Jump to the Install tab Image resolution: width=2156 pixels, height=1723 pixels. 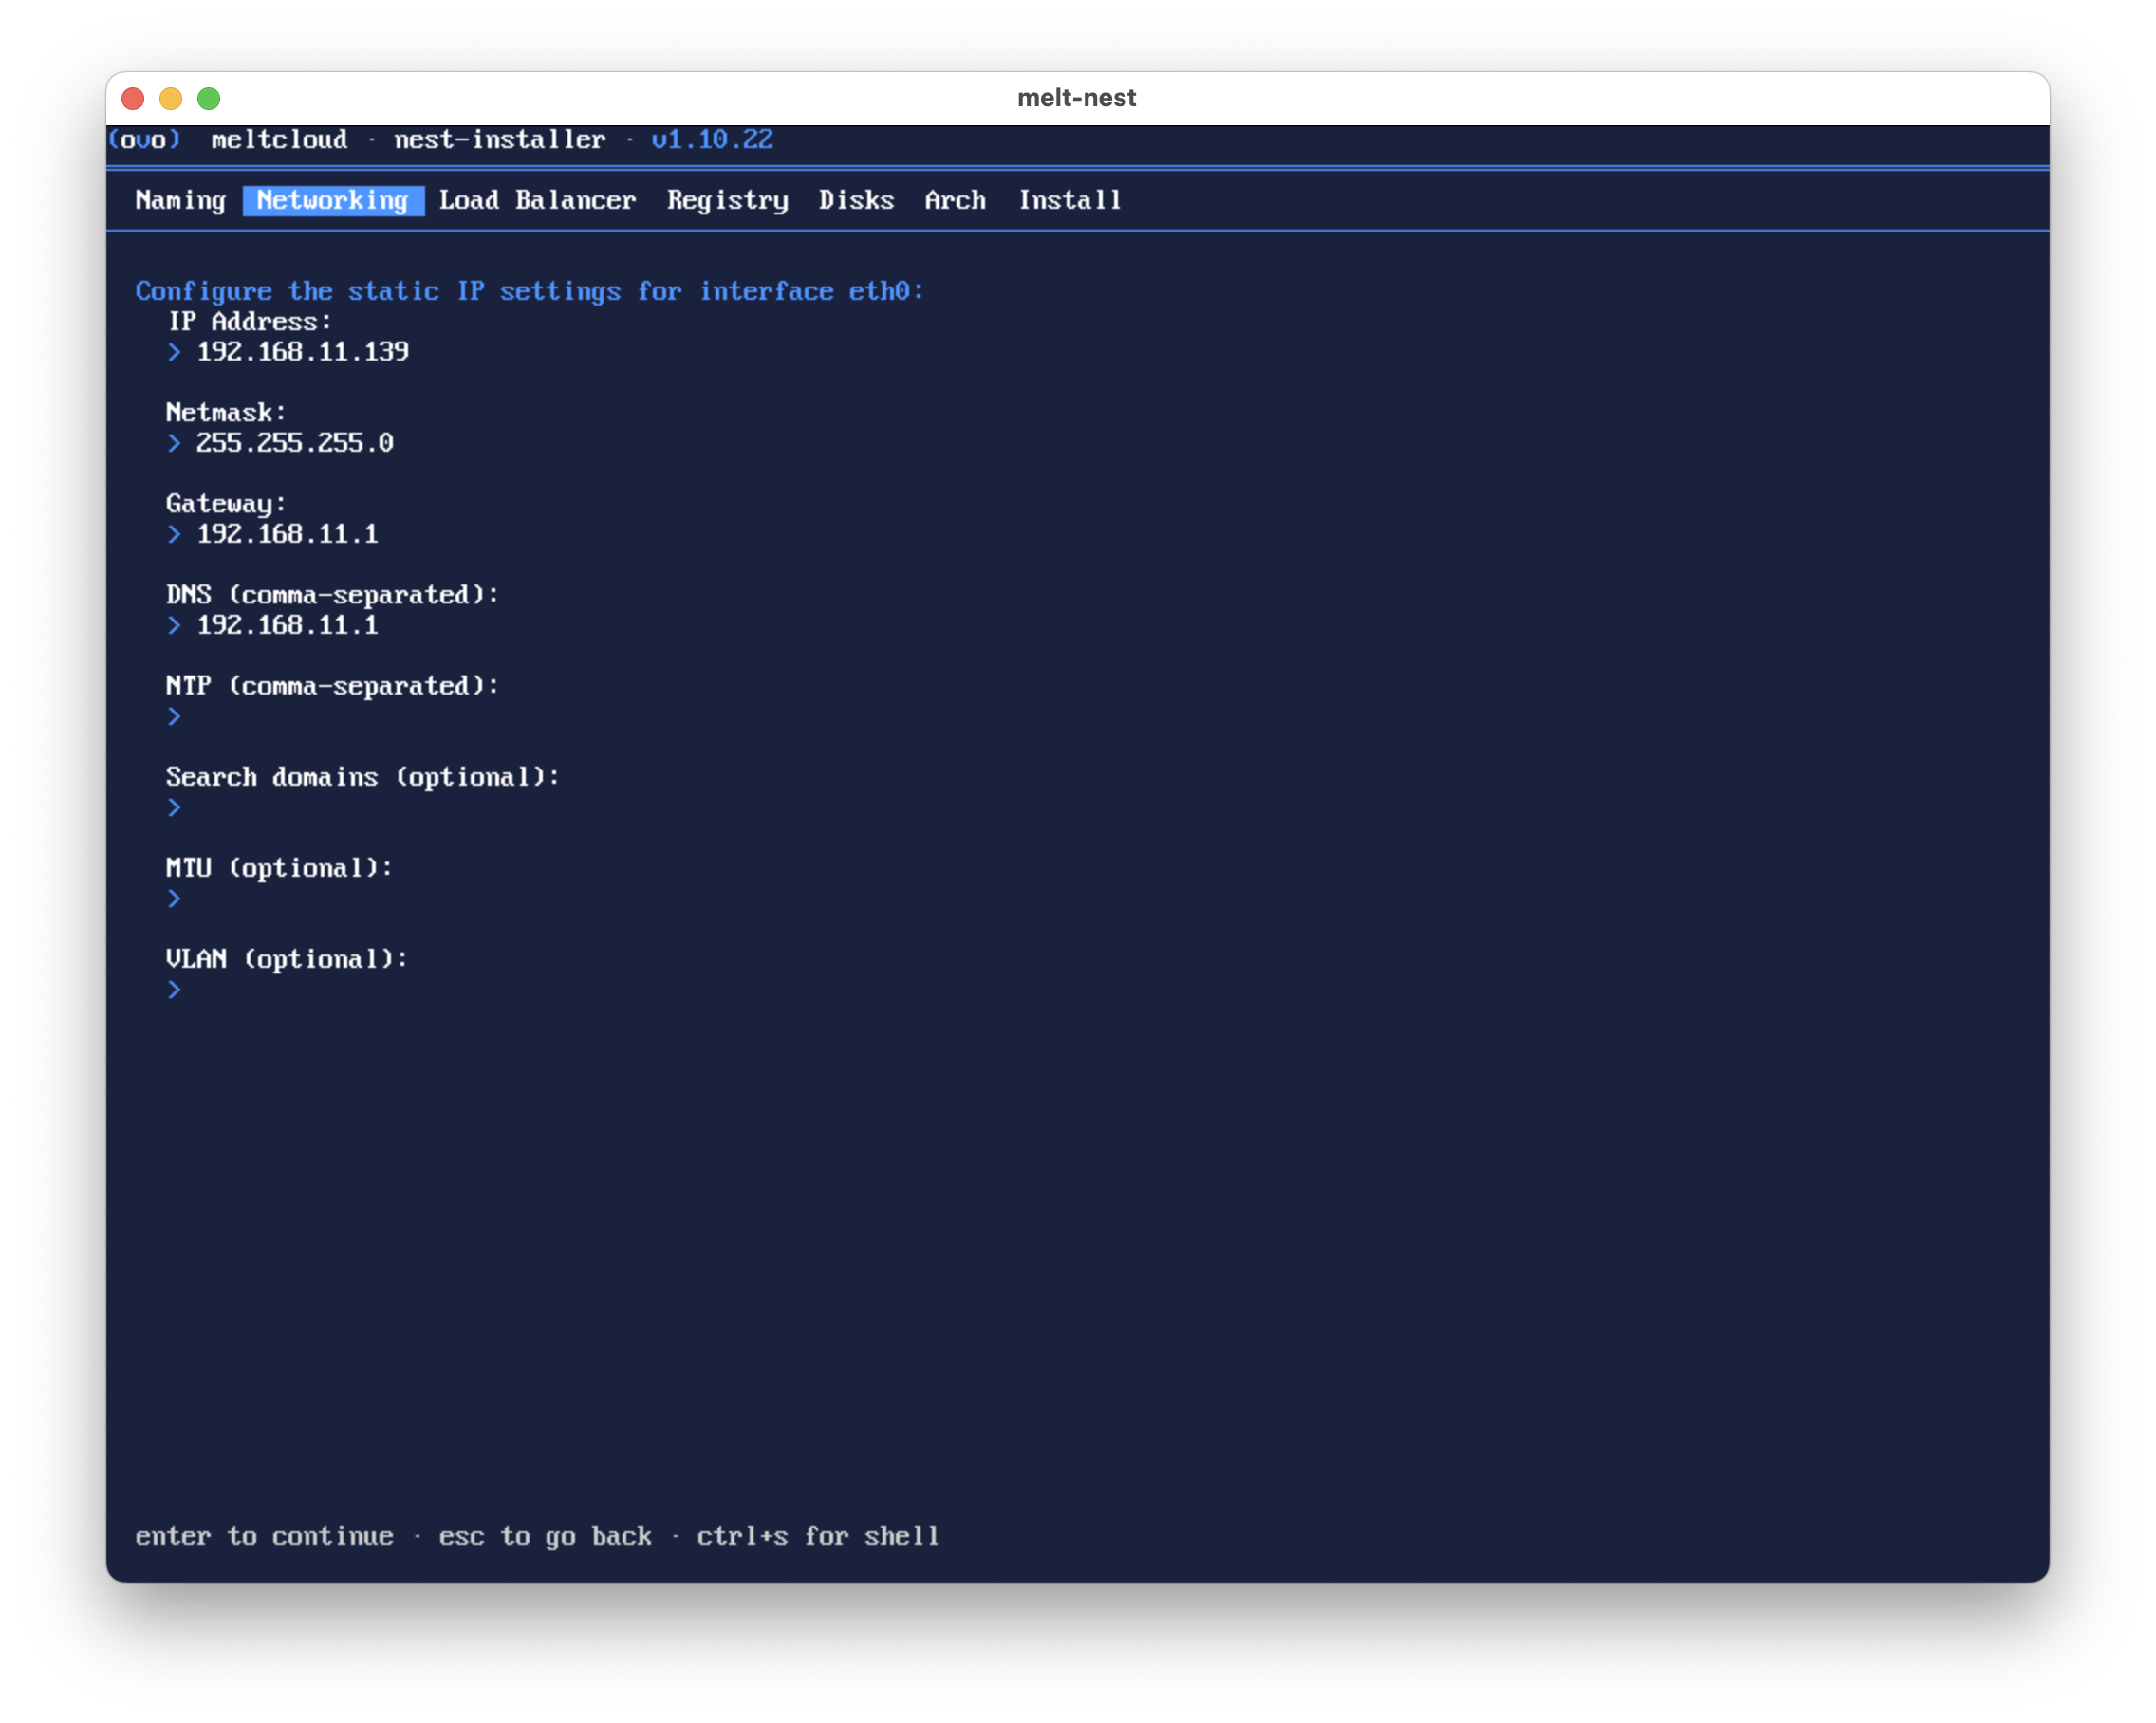tap(1069, 200)
